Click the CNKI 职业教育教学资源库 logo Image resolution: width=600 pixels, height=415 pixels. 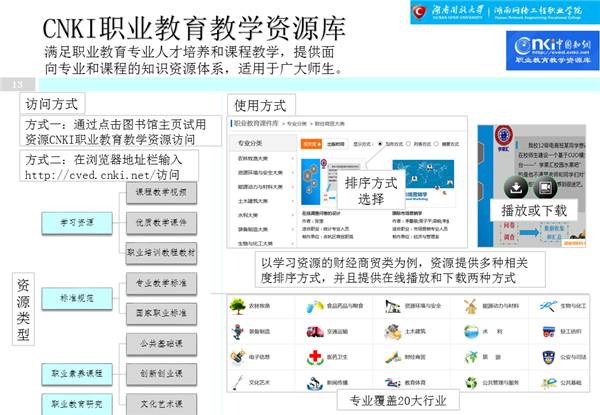(x=552, y=50)
